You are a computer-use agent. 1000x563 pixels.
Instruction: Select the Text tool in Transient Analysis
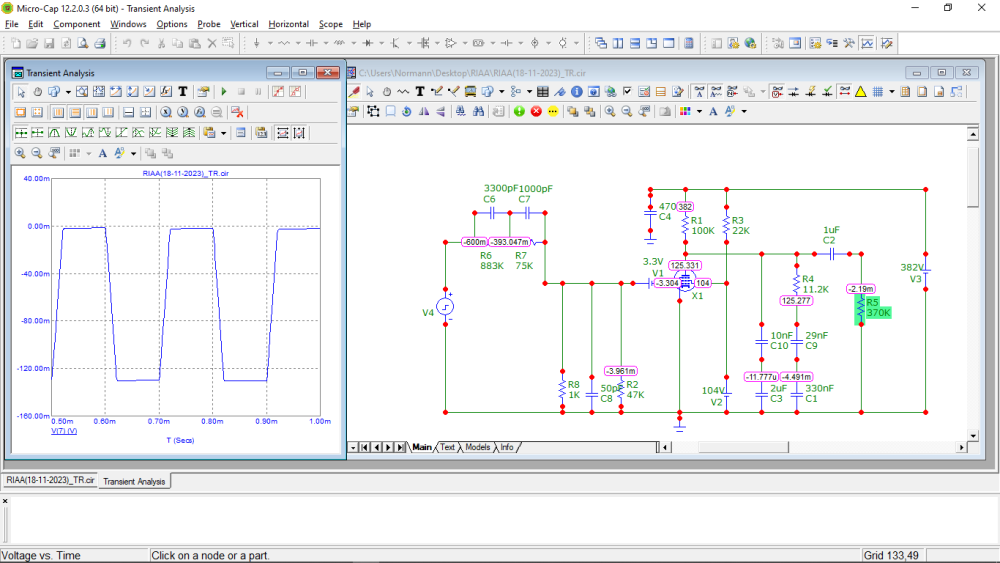click(x=183, y=91)
